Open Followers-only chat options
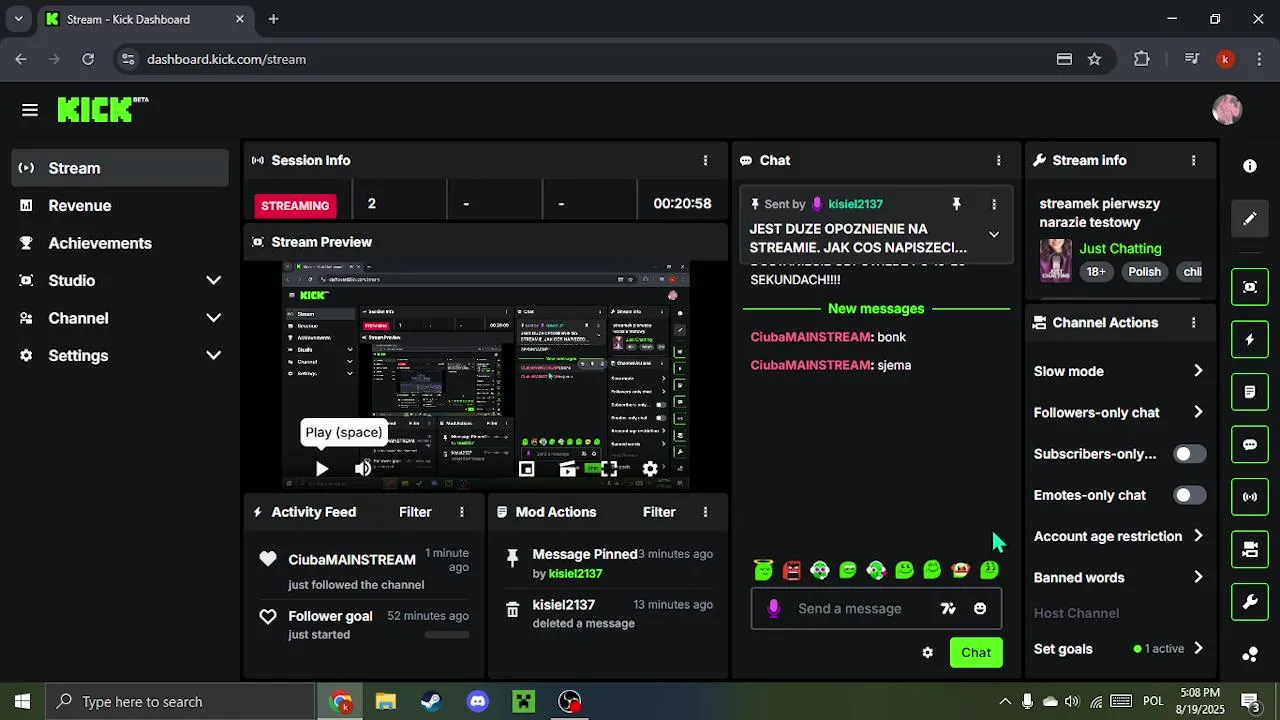This screenshot has height=720, width=1280. pyautogui.click(x=1118, y=413)
